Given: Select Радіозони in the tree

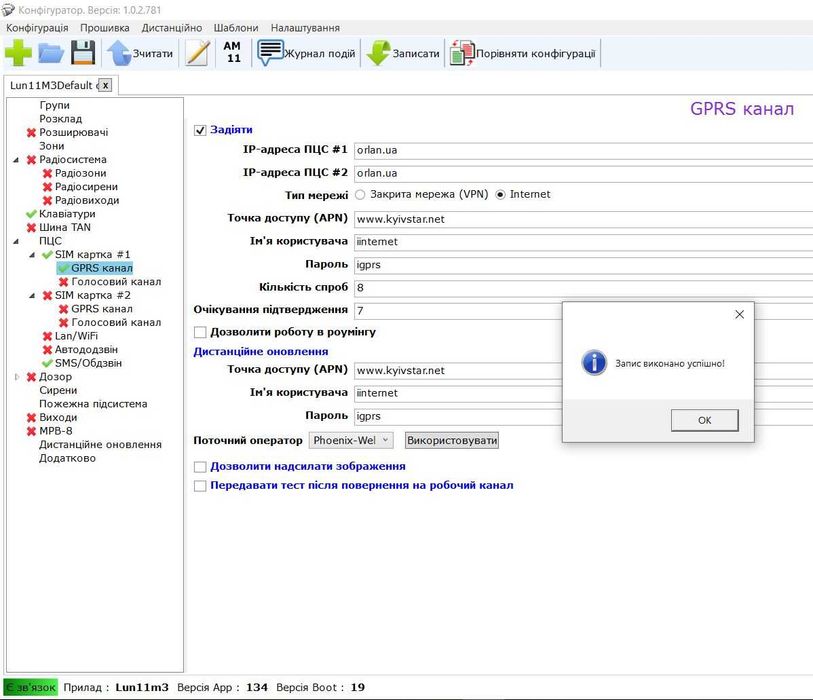Looking at the screenshot, I should tap(80, 173).
